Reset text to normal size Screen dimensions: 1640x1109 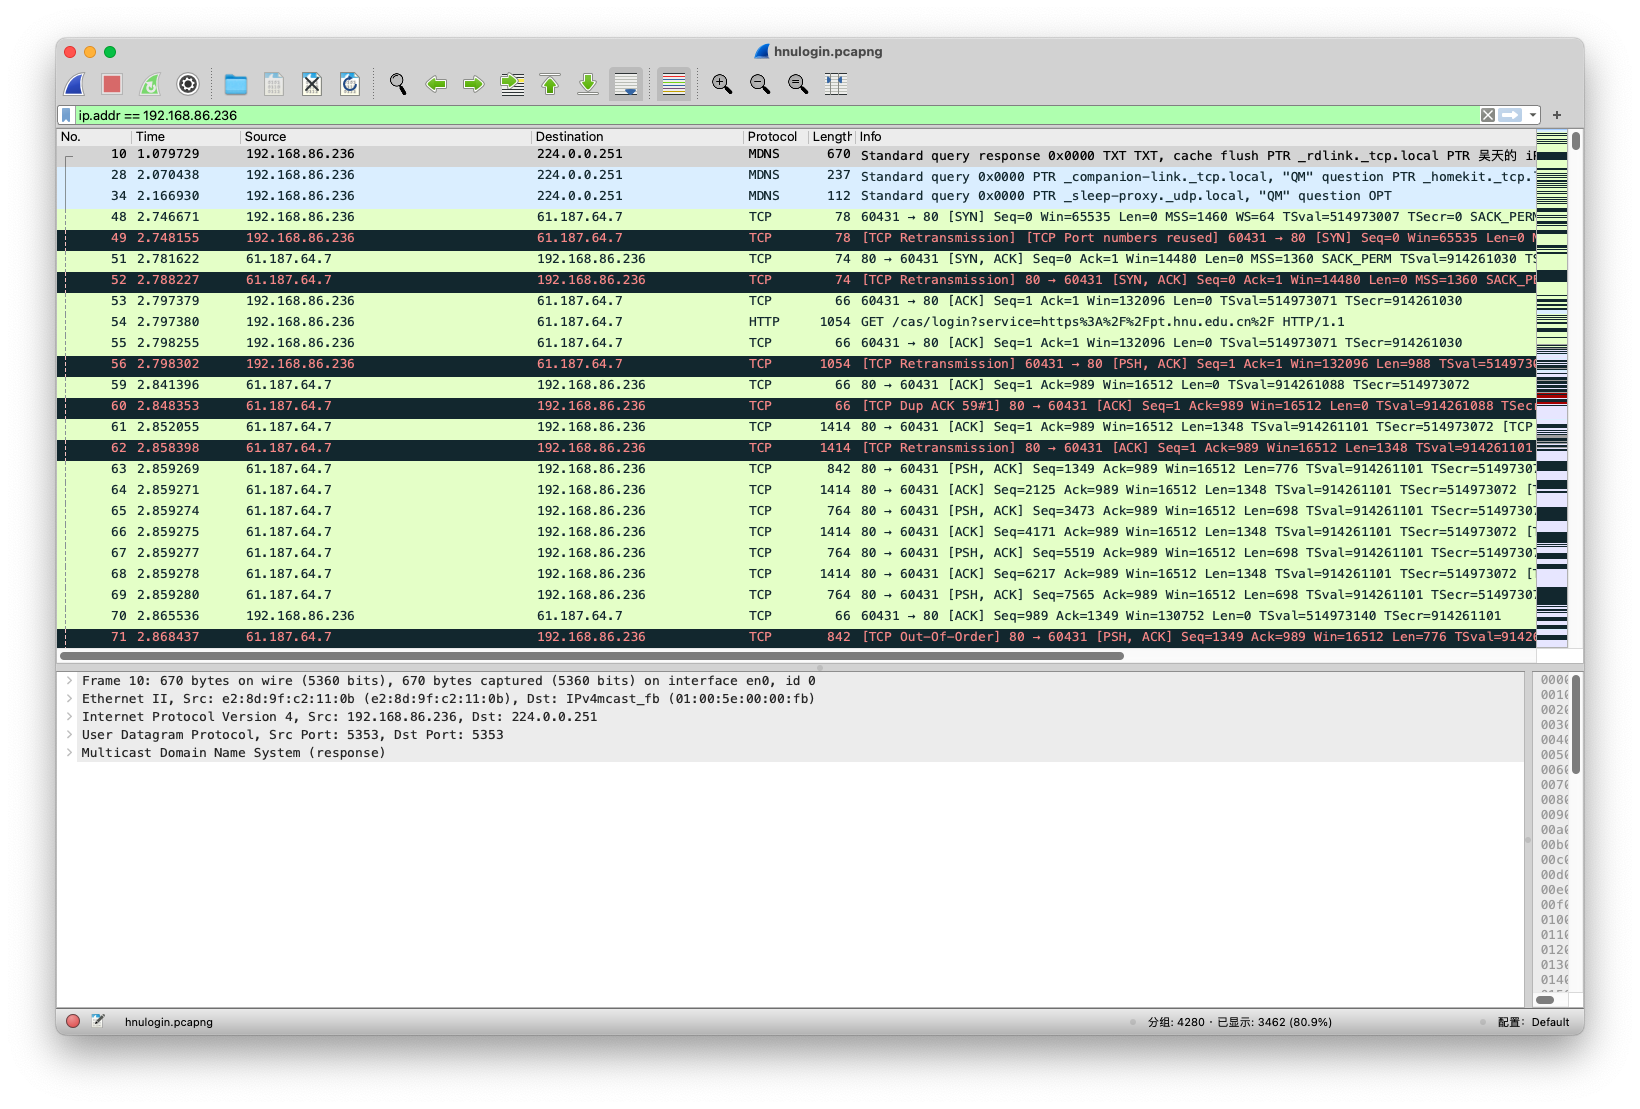[798, 84]
